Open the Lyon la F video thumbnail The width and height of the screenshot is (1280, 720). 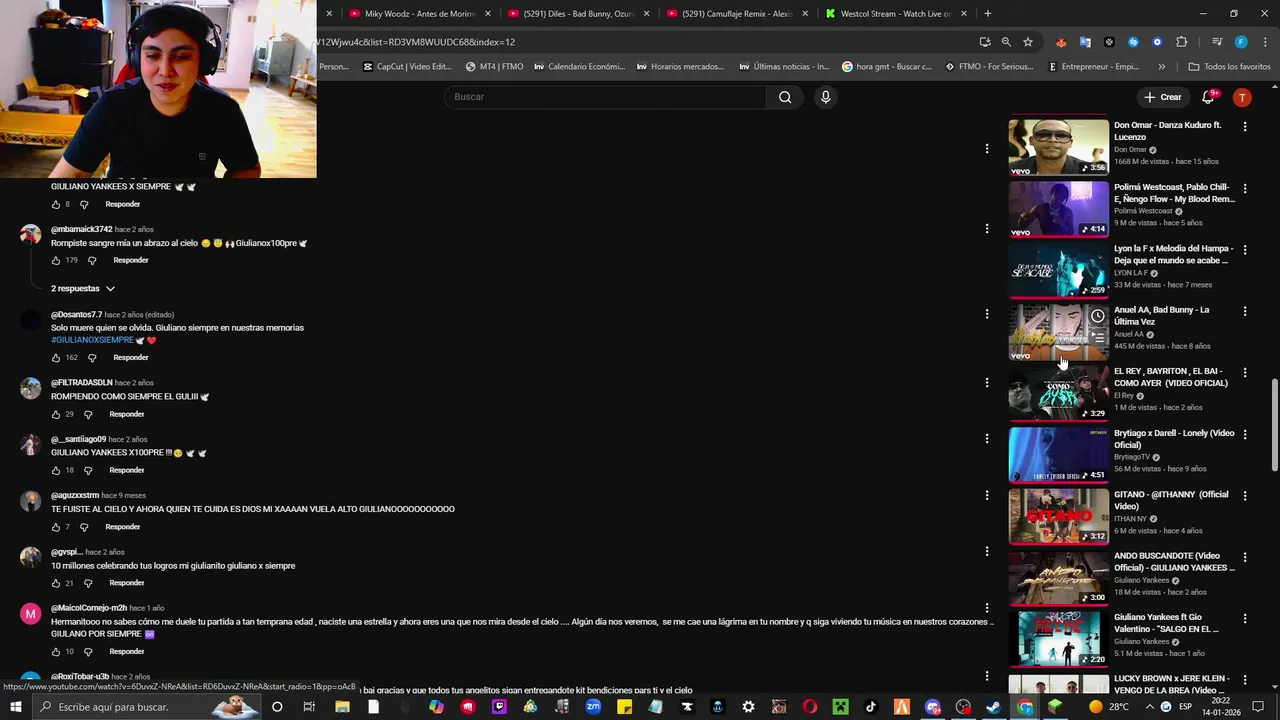click(x=1058, y=270)
